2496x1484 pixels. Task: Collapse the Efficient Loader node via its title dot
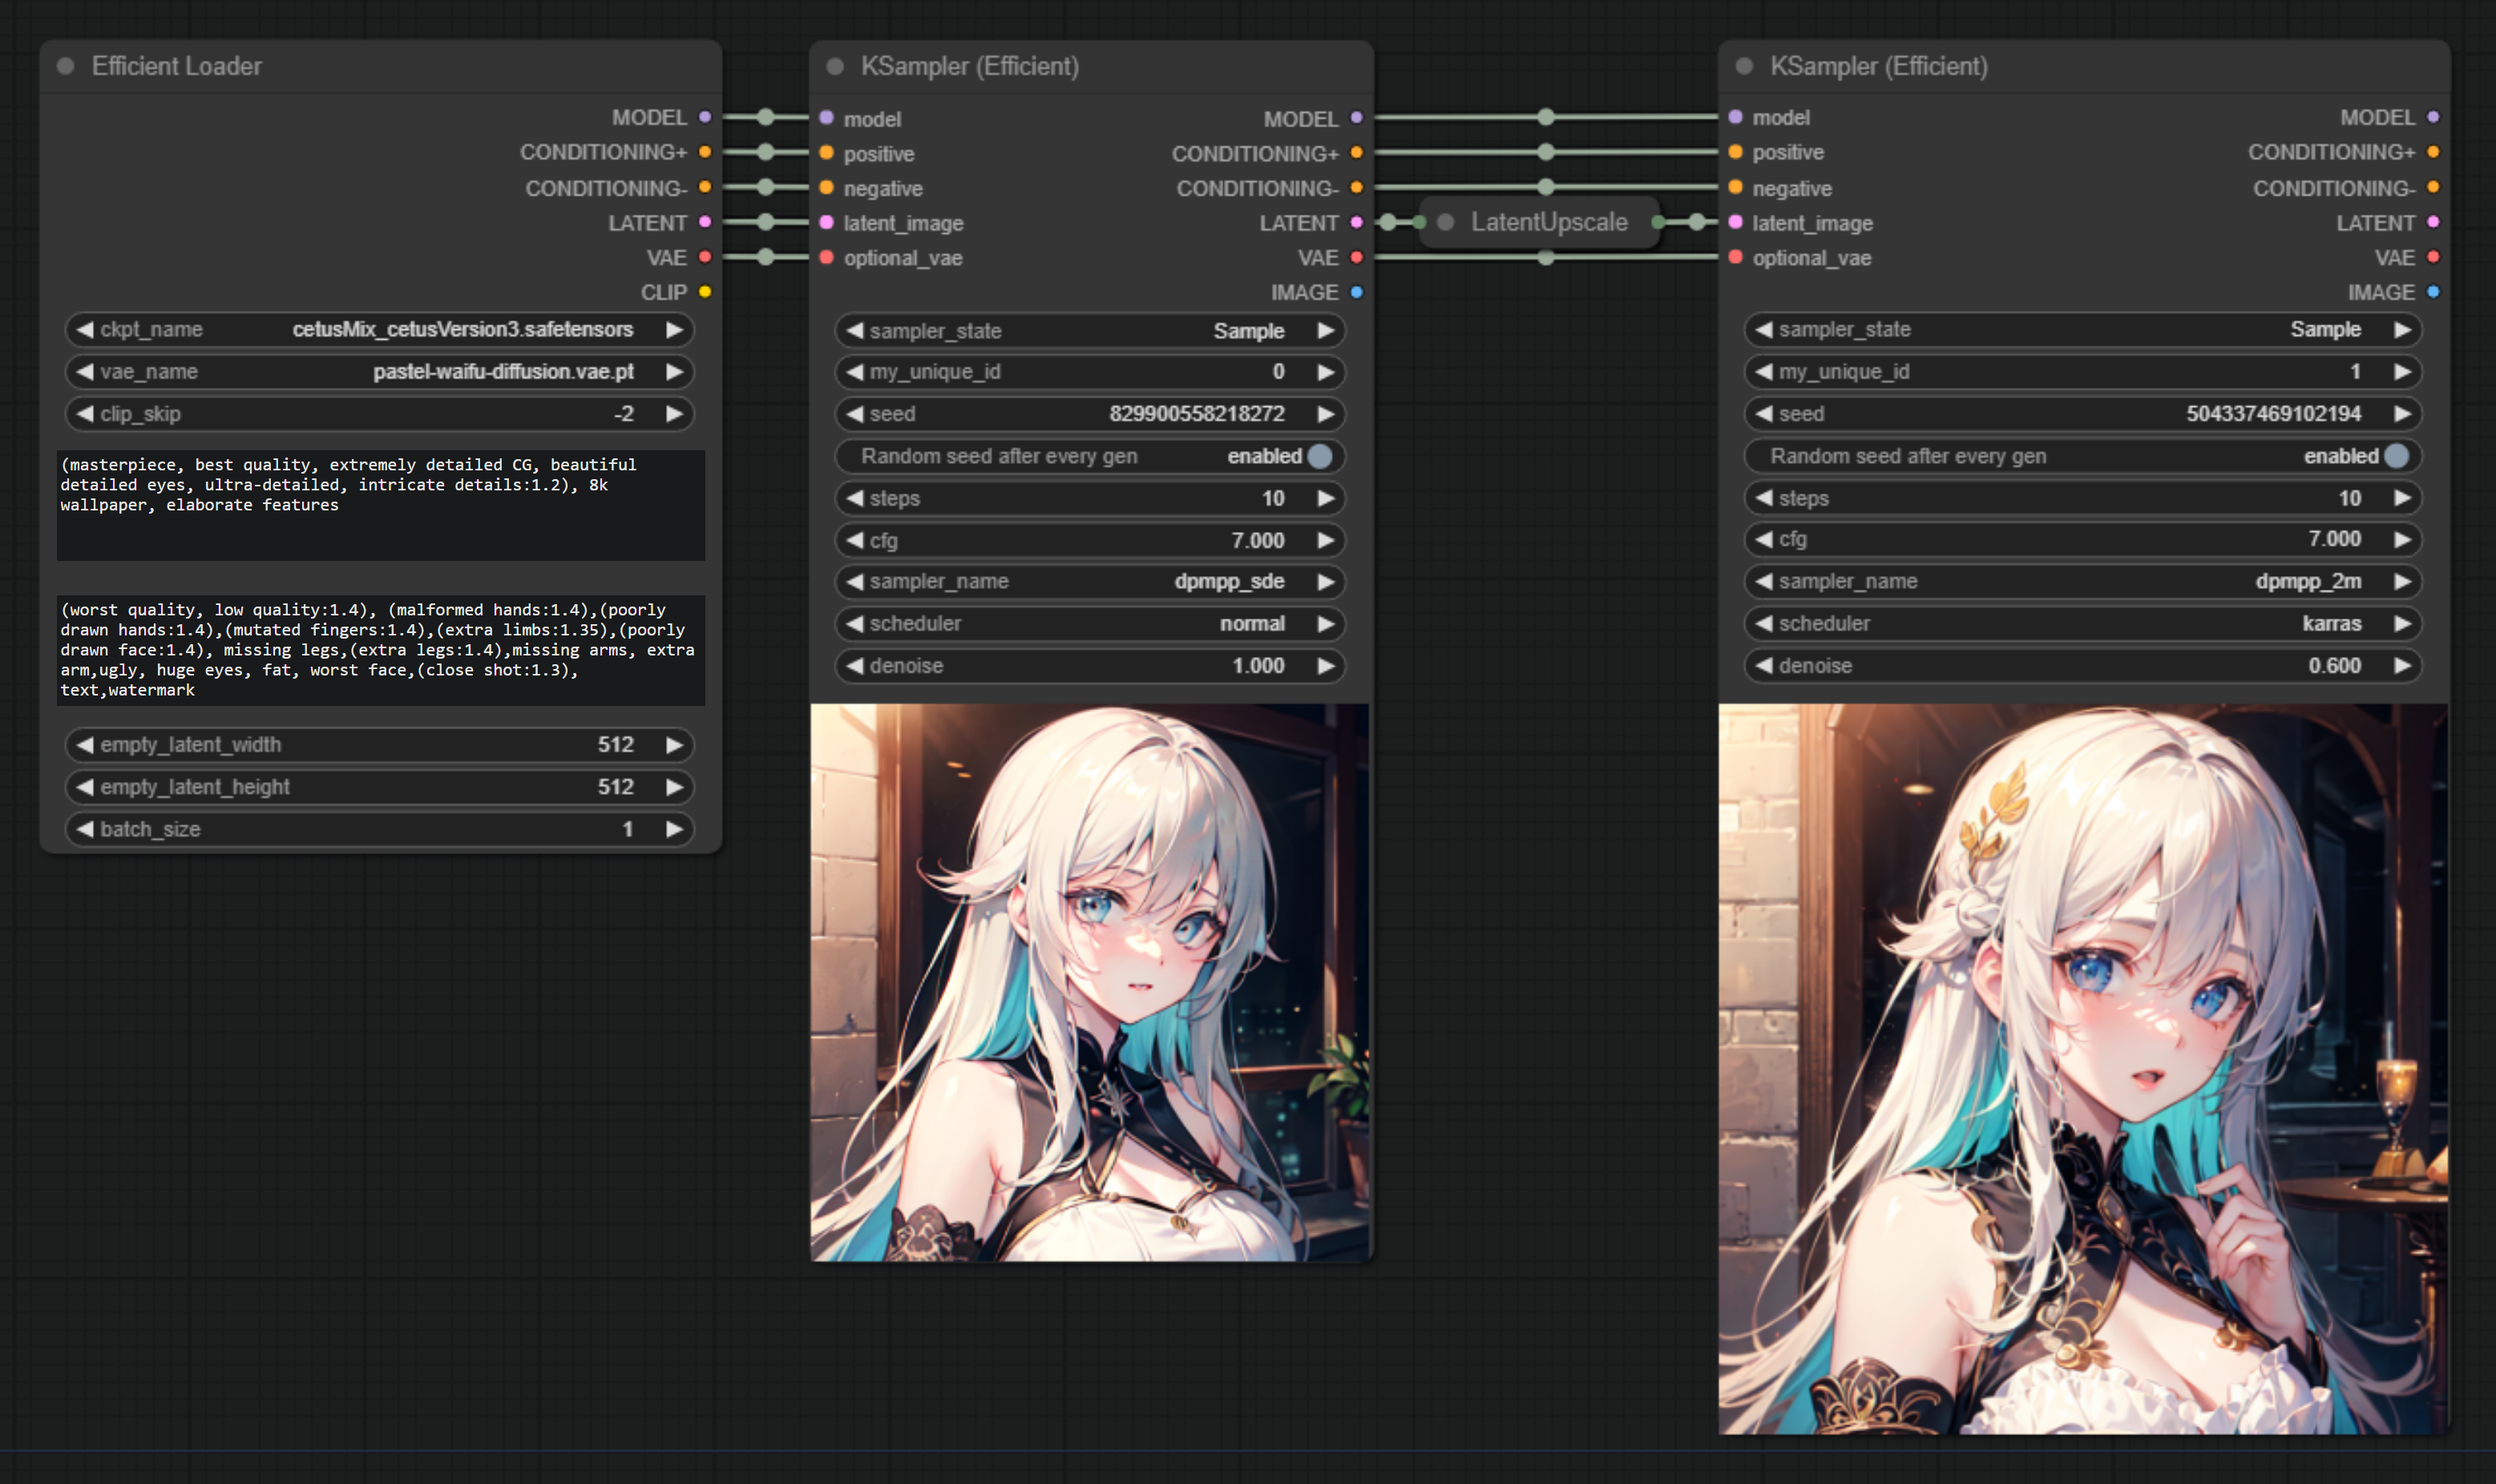coord(66,66)
